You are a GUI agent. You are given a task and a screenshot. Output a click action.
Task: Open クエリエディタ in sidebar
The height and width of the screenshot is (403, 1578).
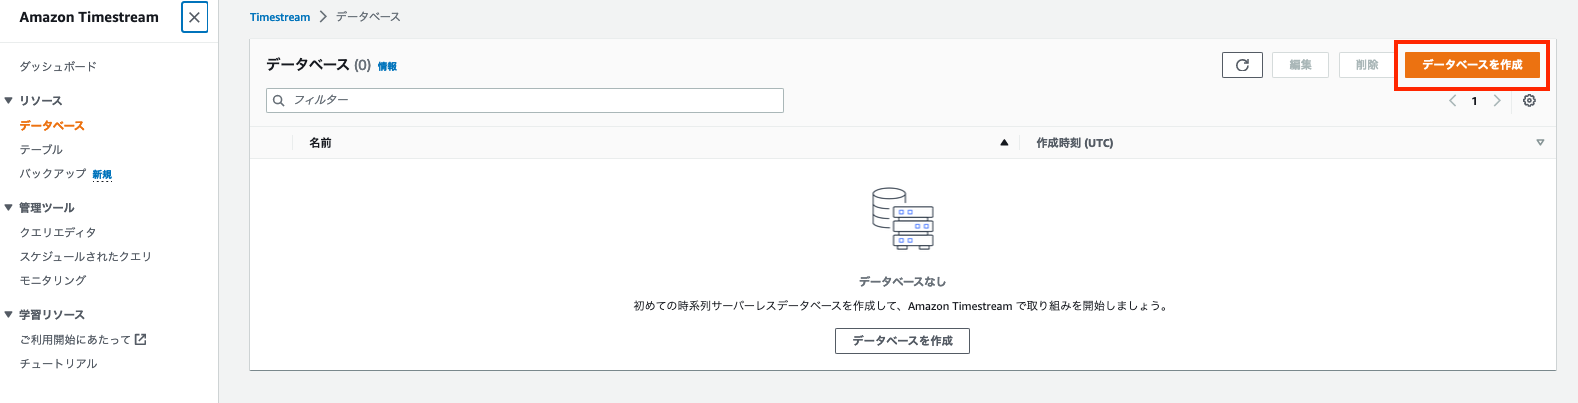(58, 232)
